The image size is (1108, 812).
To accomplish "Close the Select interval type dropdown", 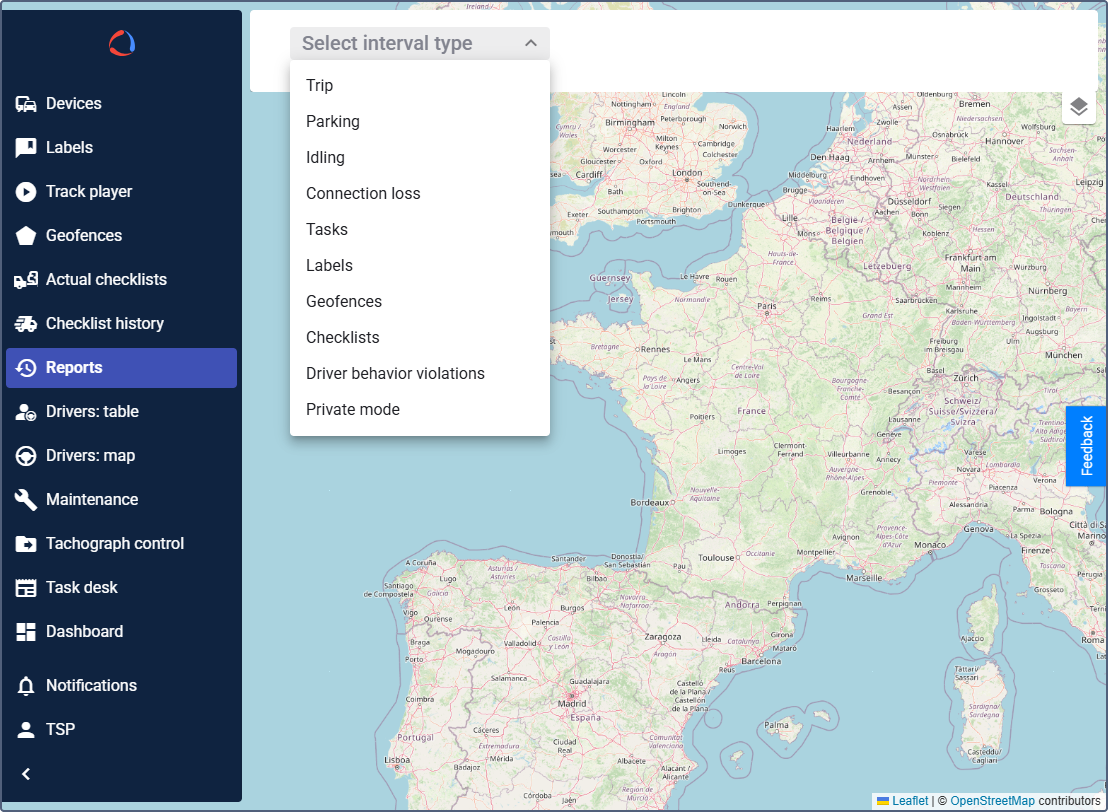I will pyautogui.click(x=530, y=43).
